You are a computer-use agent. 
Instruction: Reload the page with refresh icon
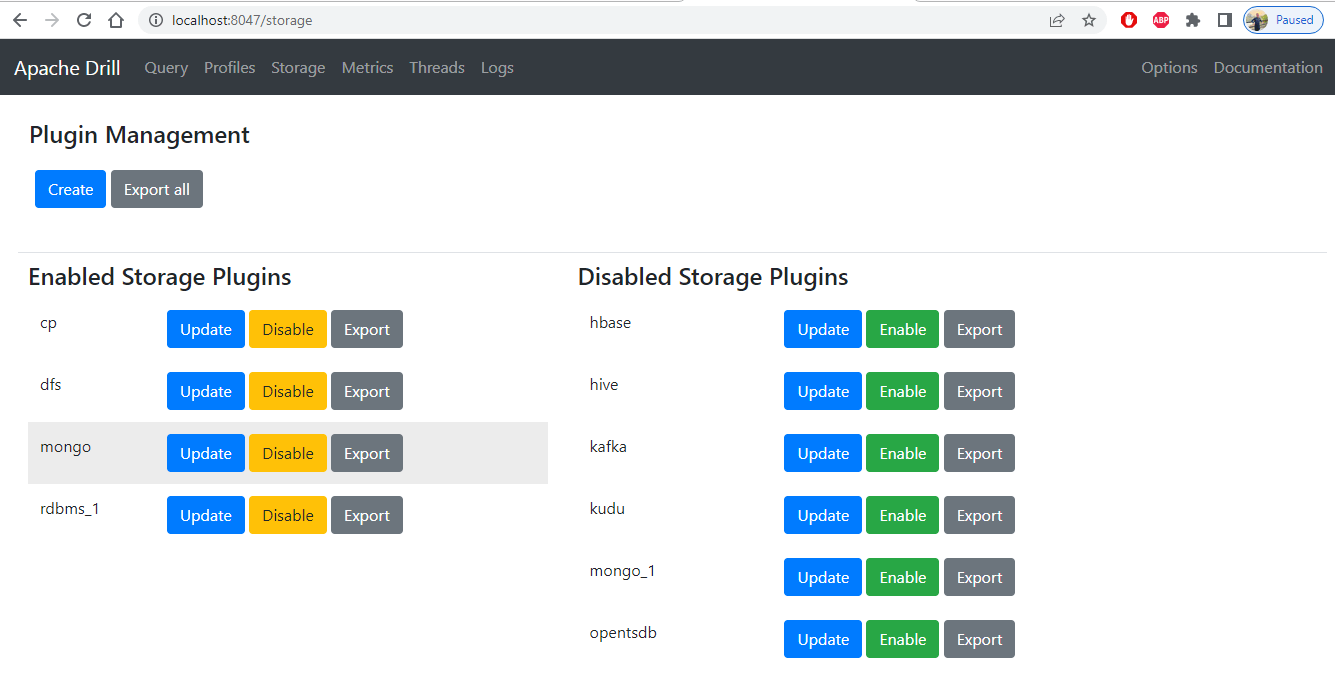point(84,20)
